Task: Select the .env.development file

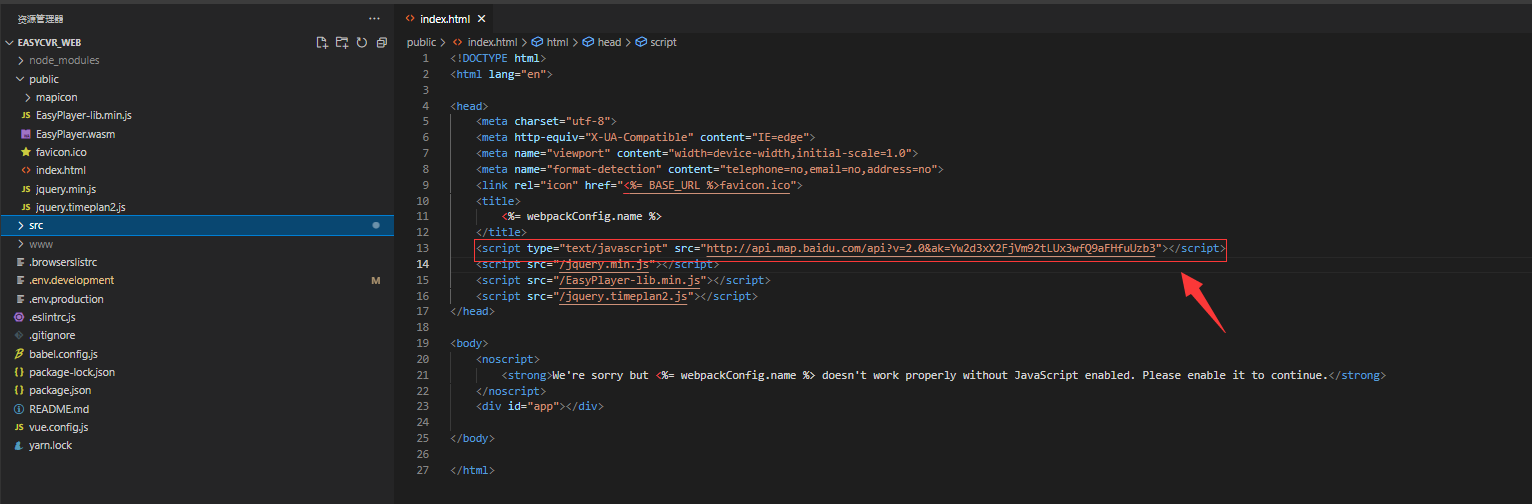Action: (x=71, y=280)
